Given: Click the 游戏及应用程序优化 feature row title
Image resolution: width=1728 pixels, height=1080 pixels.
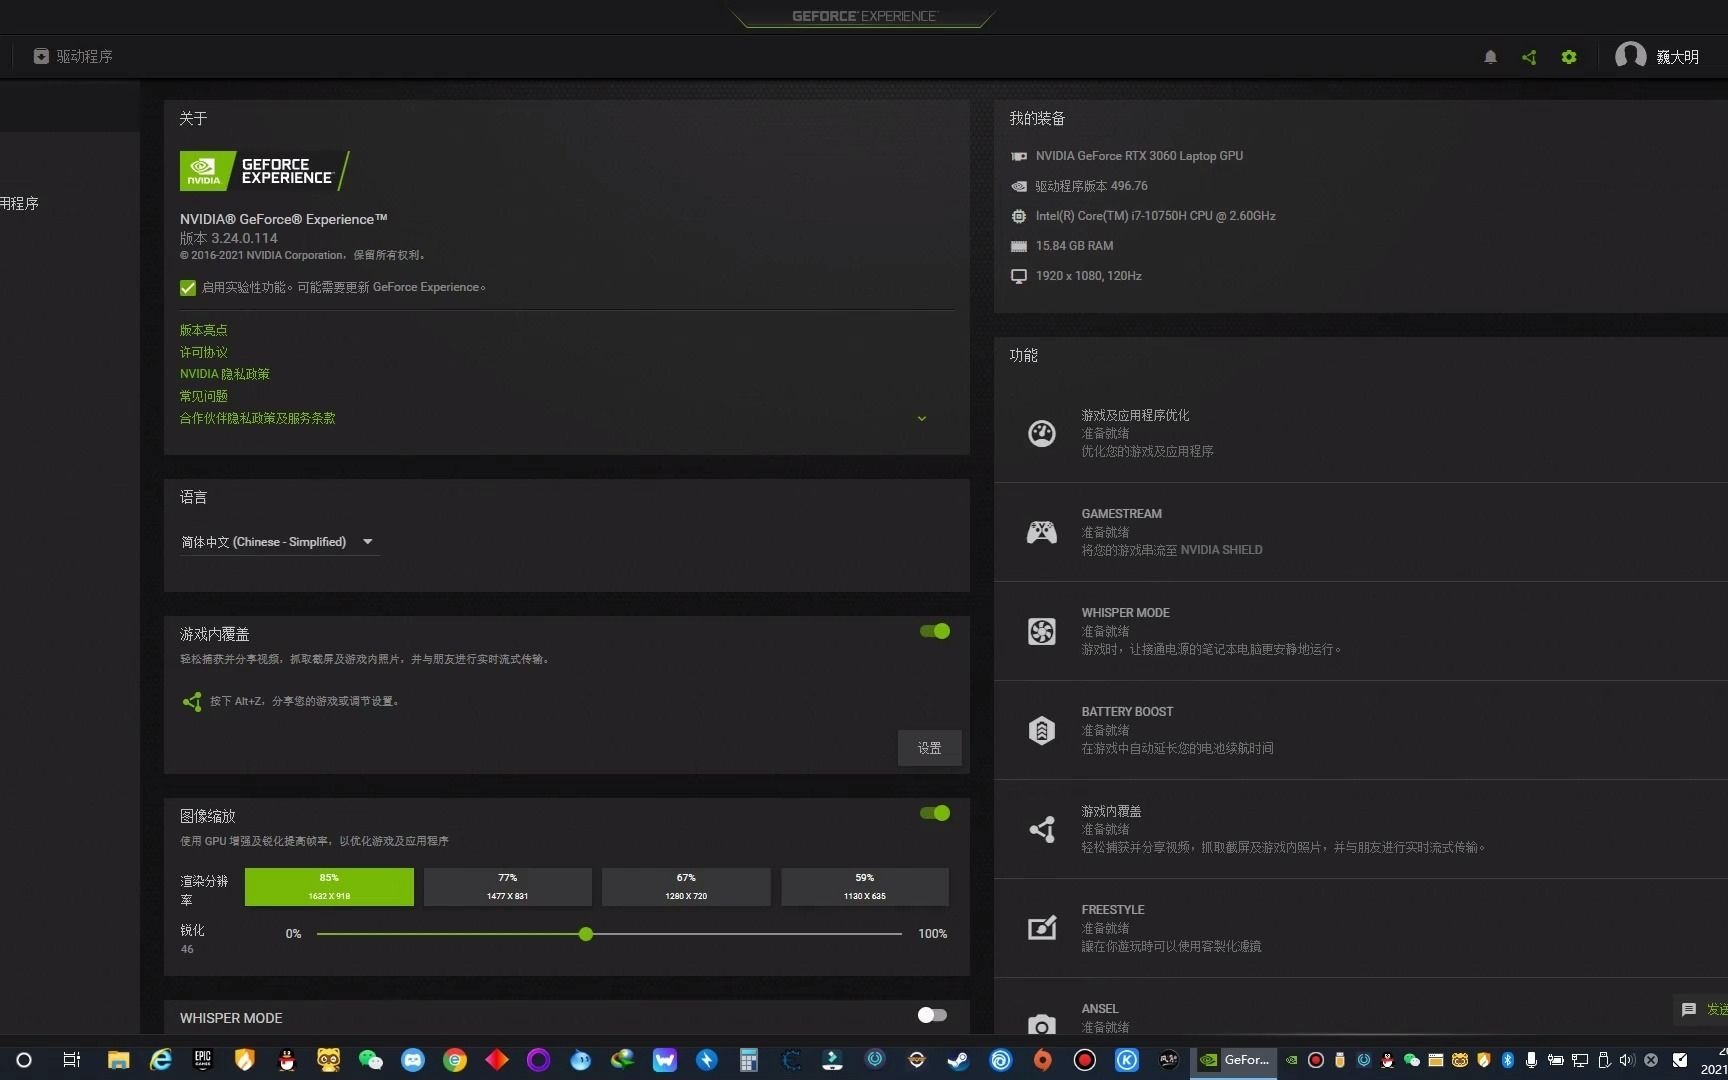Looking at the screenshot, I should coord(1135,415).
